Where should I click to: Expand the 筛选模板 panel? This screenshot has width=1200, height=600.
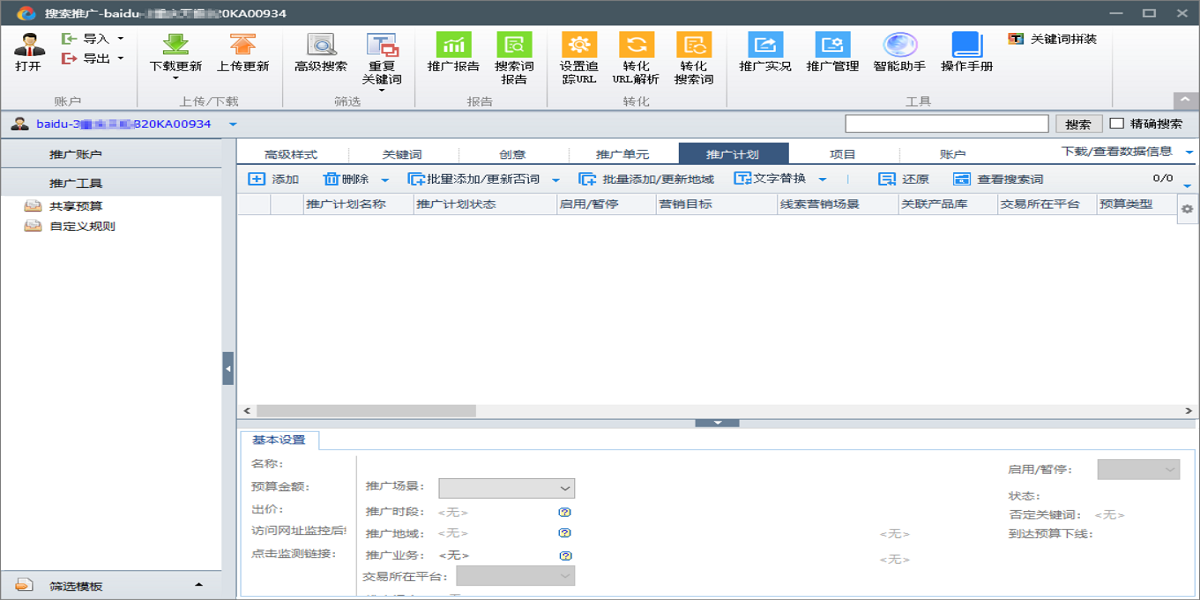pos(198,585)
